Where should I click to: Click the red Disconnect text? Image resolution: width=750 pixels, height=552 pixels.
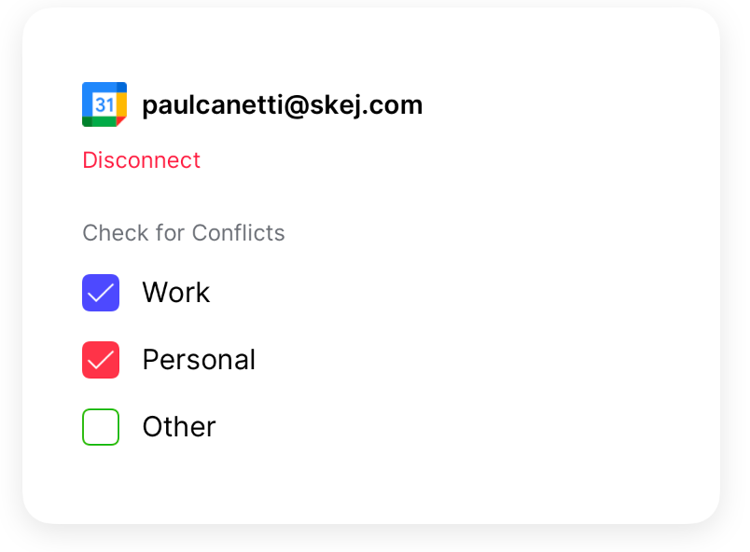141,160
